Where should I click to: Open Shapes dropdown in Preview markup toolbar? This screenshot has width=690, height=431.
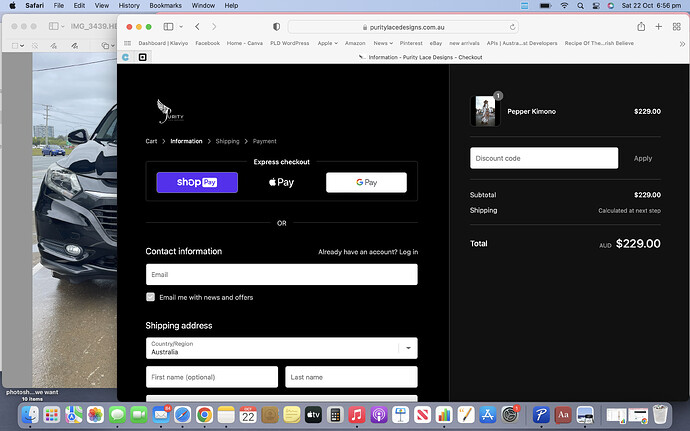point(107,45)
